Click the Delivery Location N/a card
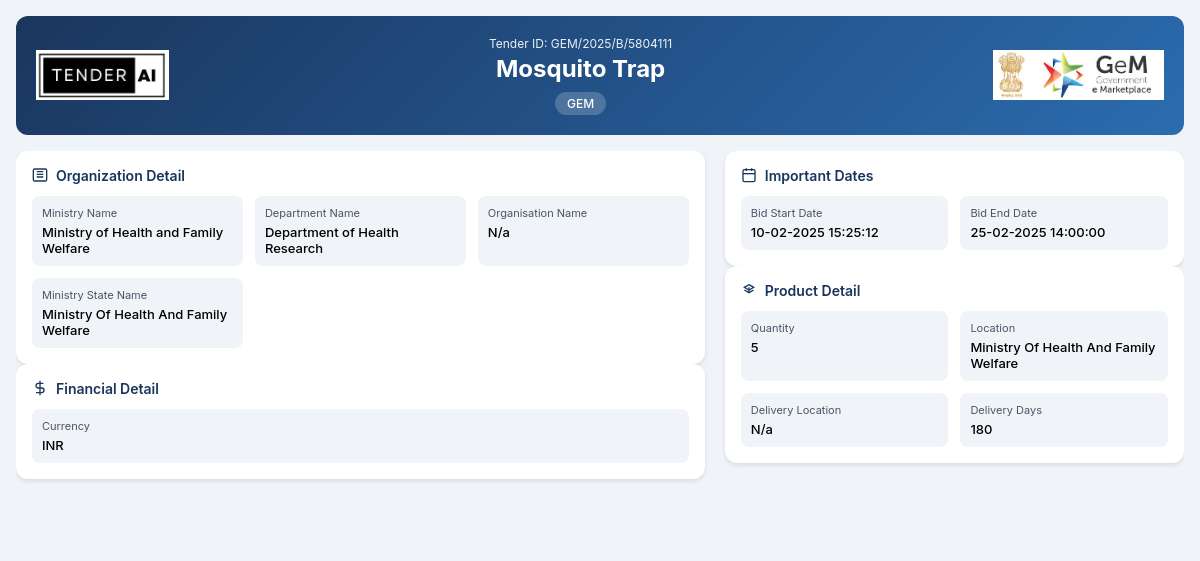Viewport: 1200px width, 561px height. click(x=844, y=420)
